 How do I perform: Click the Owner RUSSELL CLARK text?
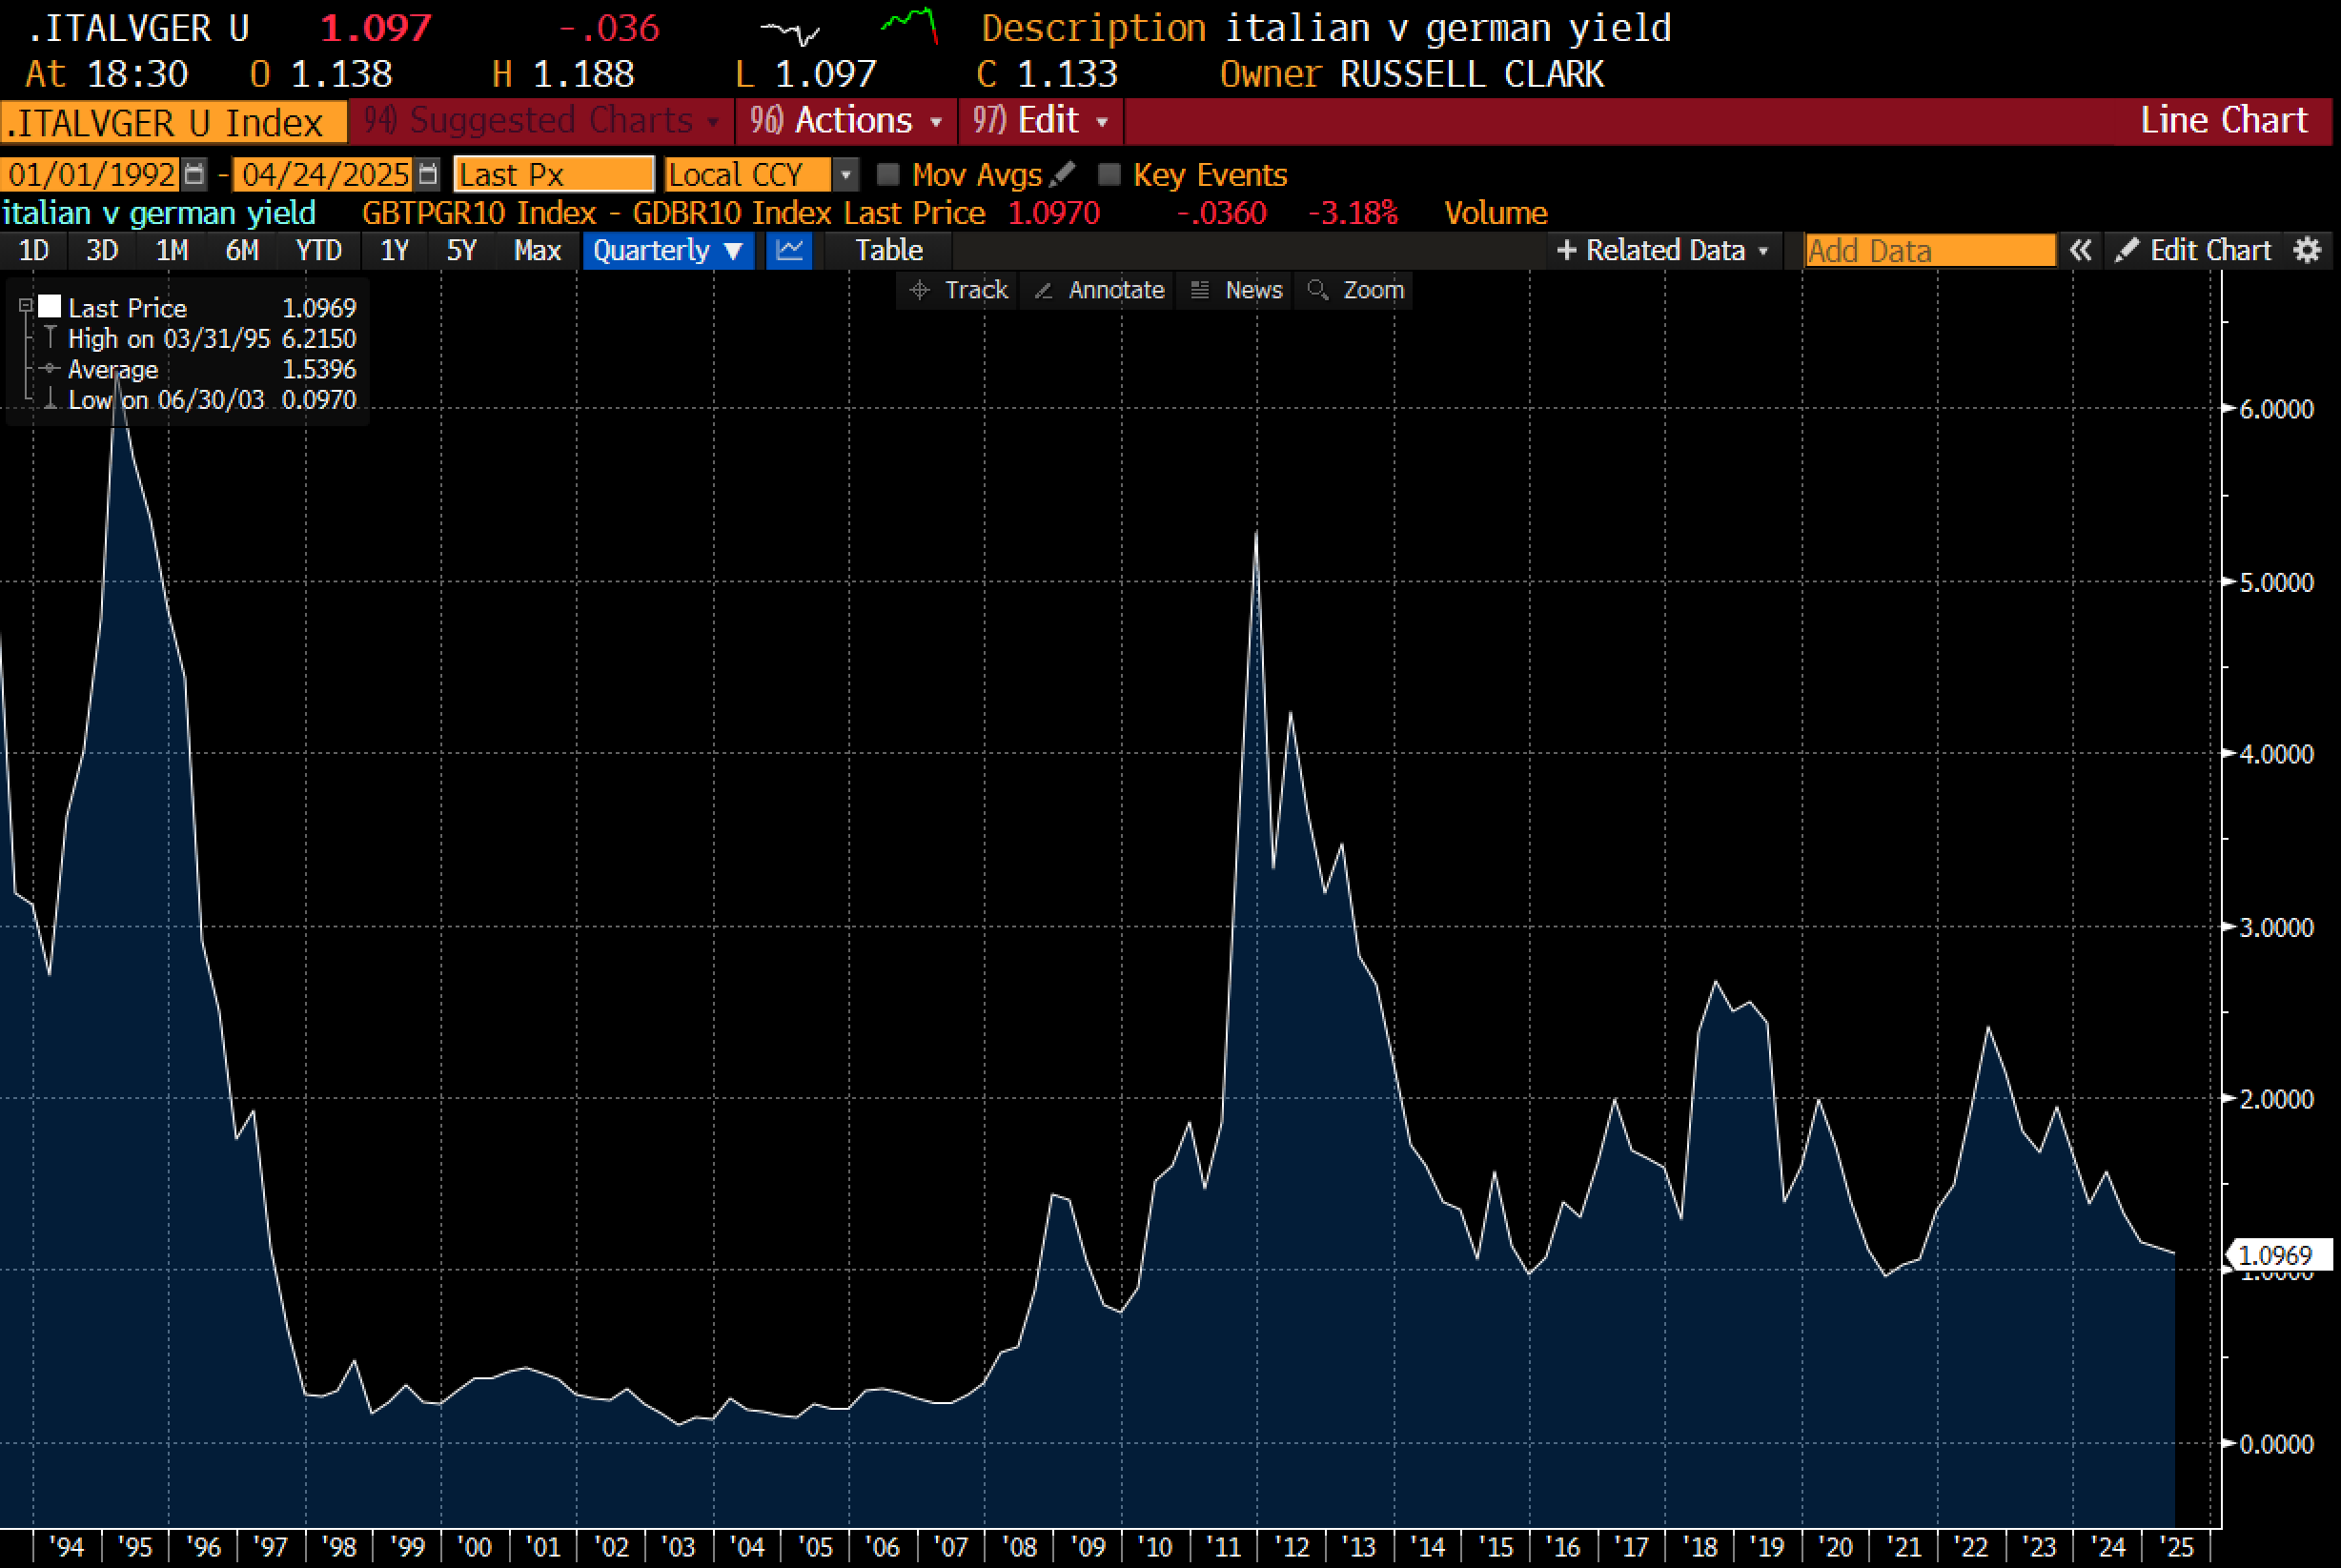pyautogui.click(x=1411, y=74)
